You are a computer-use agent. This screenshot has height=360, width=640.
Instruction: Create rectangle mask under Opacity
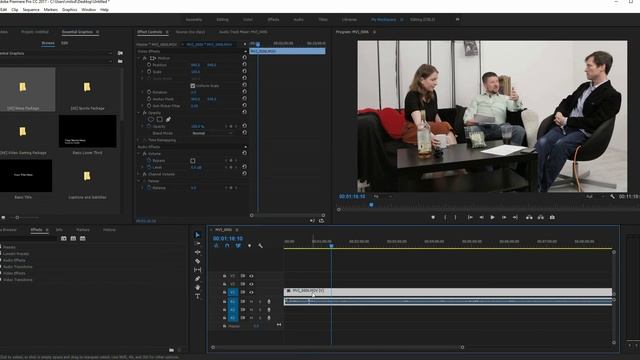click(160, 120)
